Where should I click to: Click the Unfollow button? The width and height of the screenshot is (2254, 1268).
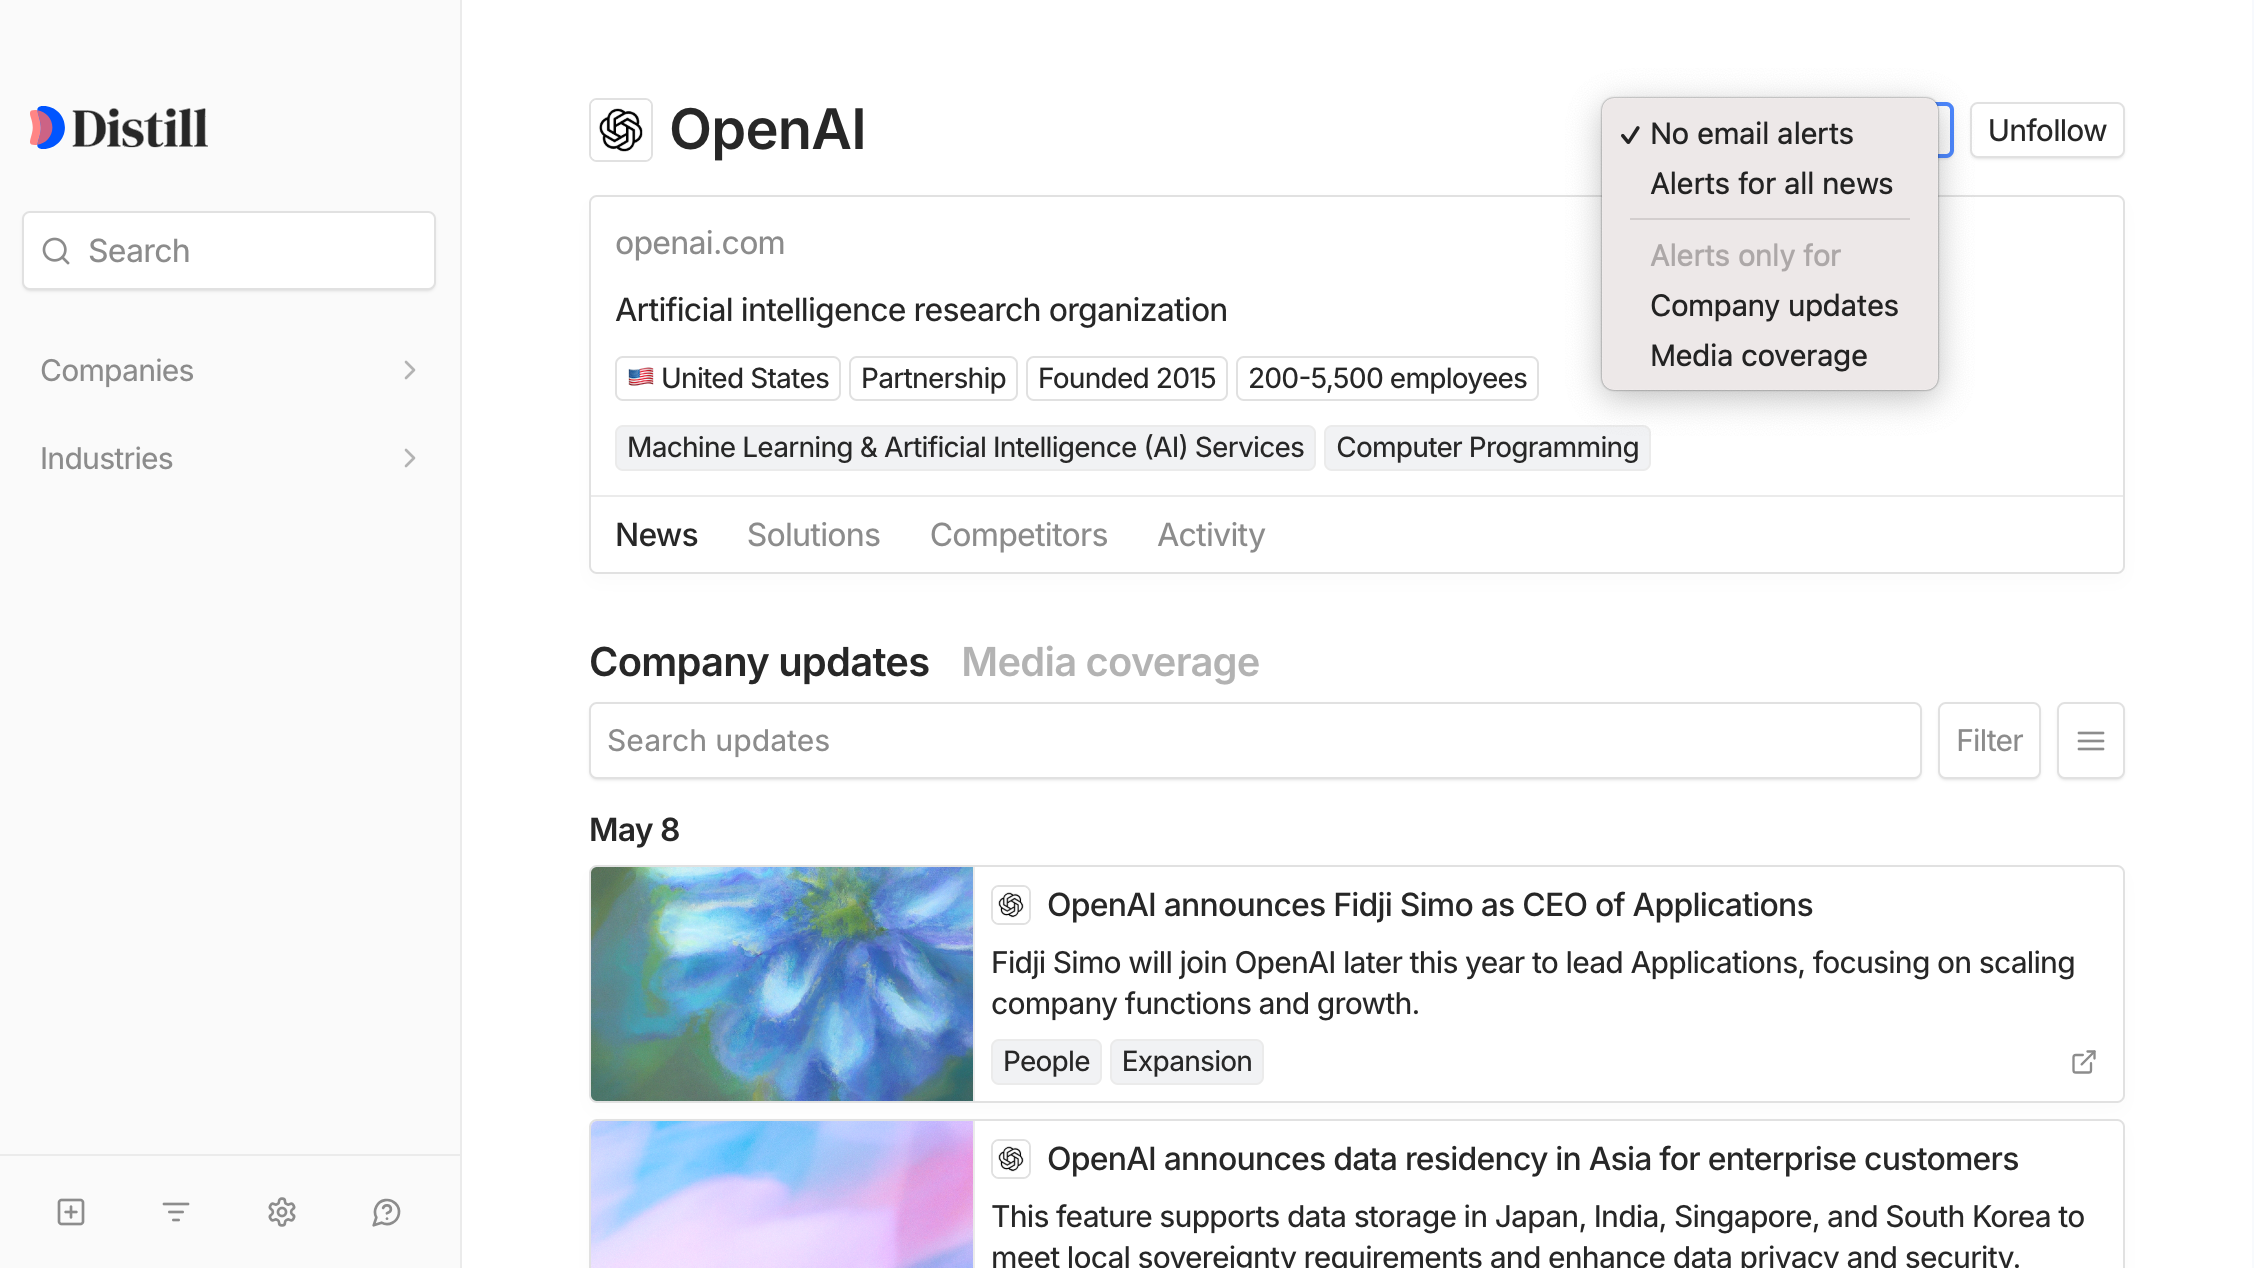point(2047,130)
